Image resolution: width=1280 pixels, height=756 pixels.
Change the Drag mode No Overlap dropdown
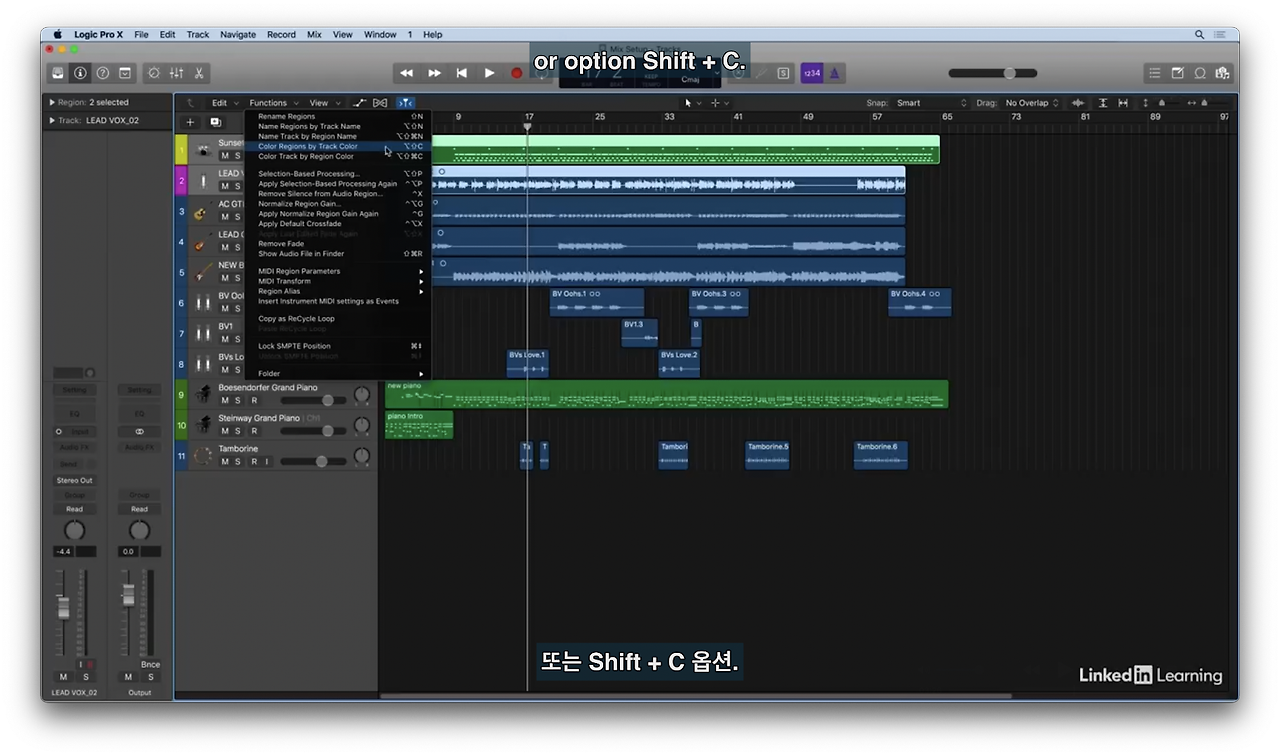[1032, 103]
